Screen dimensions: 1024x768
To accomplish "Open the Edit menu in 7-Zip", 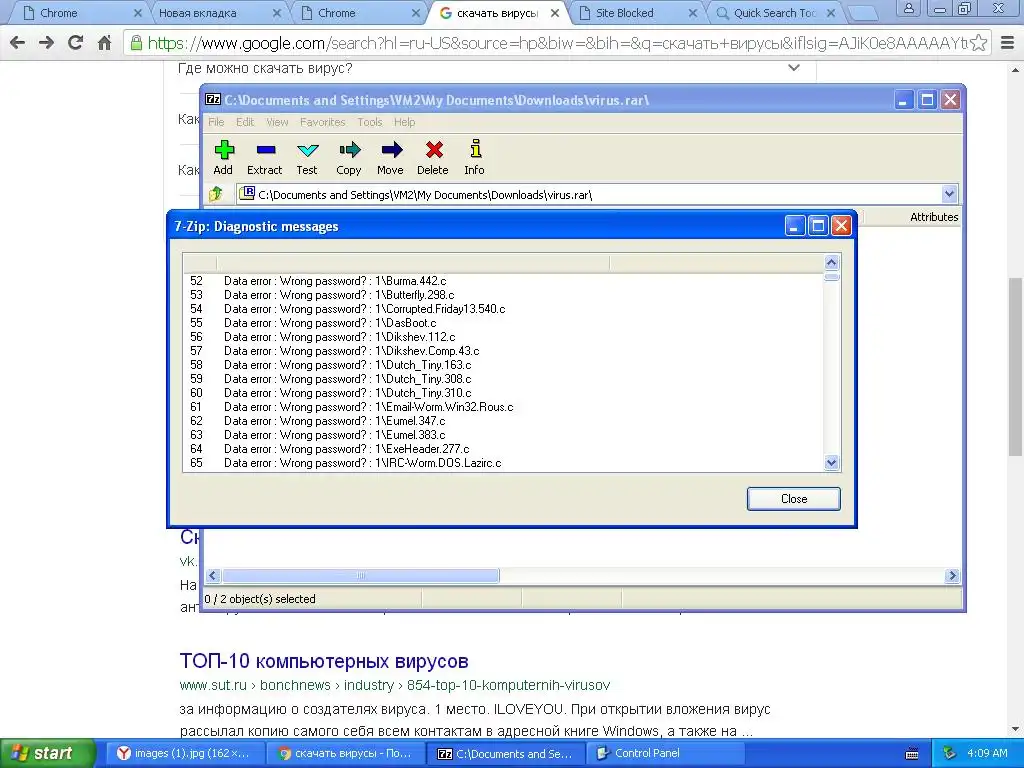I will (245, 122).
